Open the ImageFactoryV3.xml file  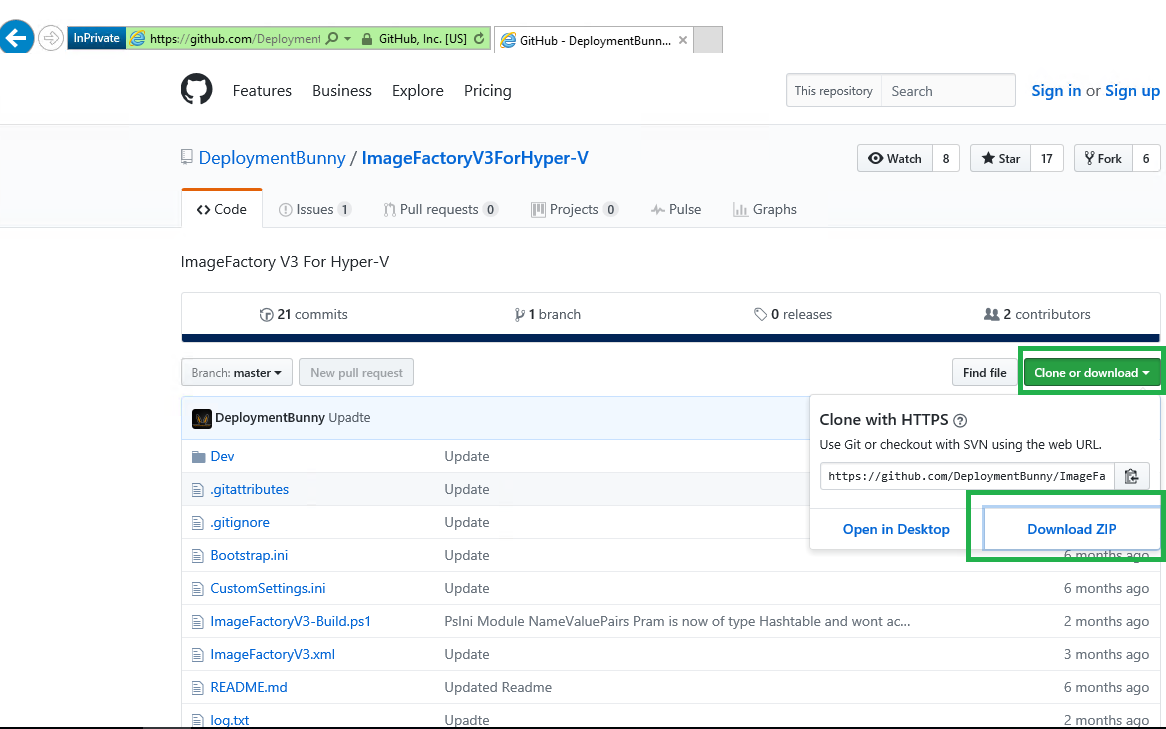pyautogui.click(x=273, y=655)
